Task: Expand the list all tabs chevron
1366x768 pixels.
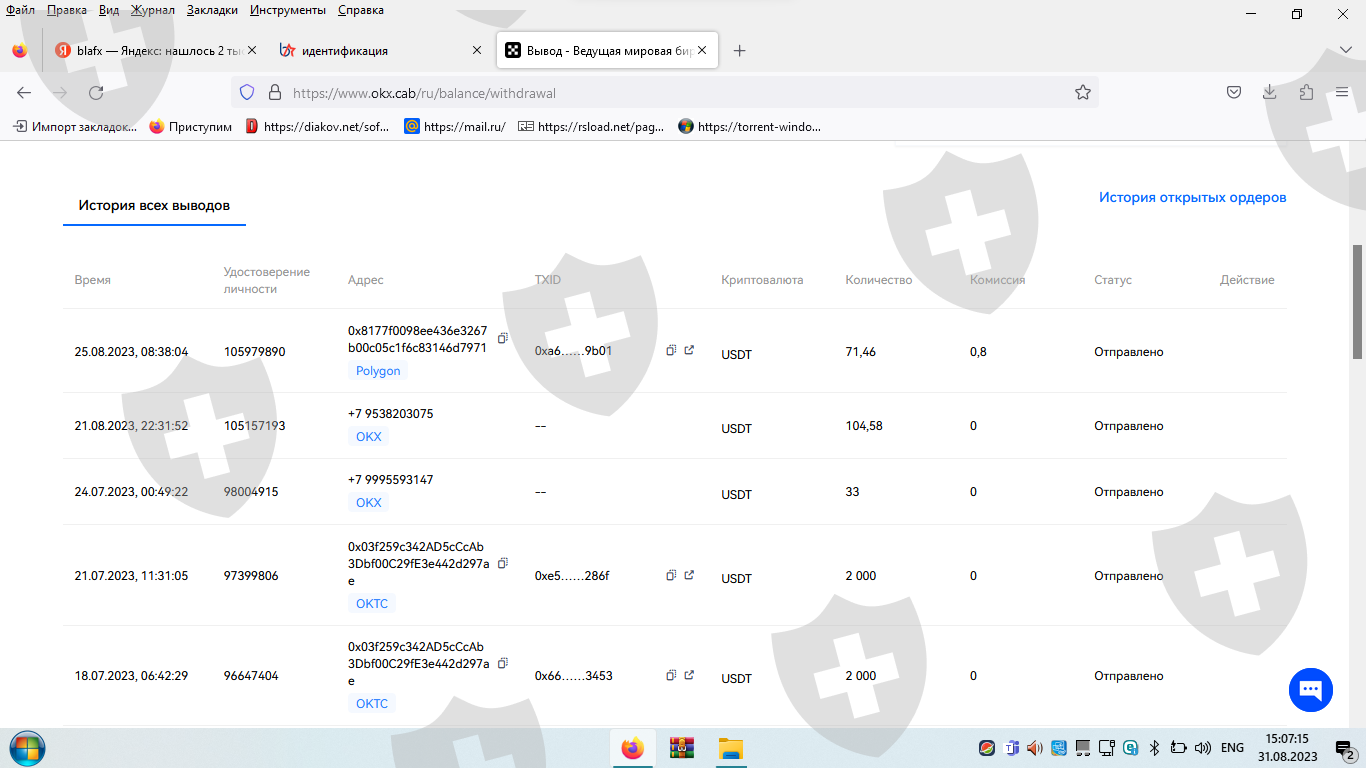Action: click(x=1345, y=50)
